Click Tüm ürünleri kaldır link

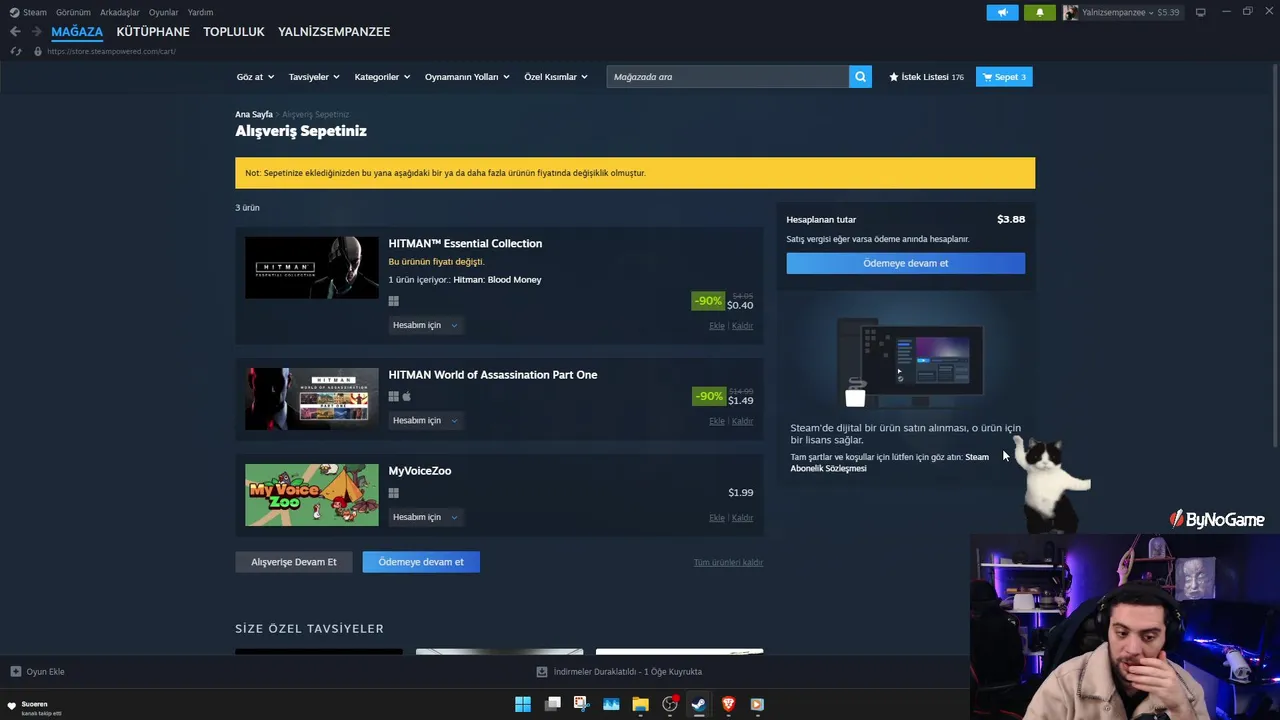coord(728,562)
